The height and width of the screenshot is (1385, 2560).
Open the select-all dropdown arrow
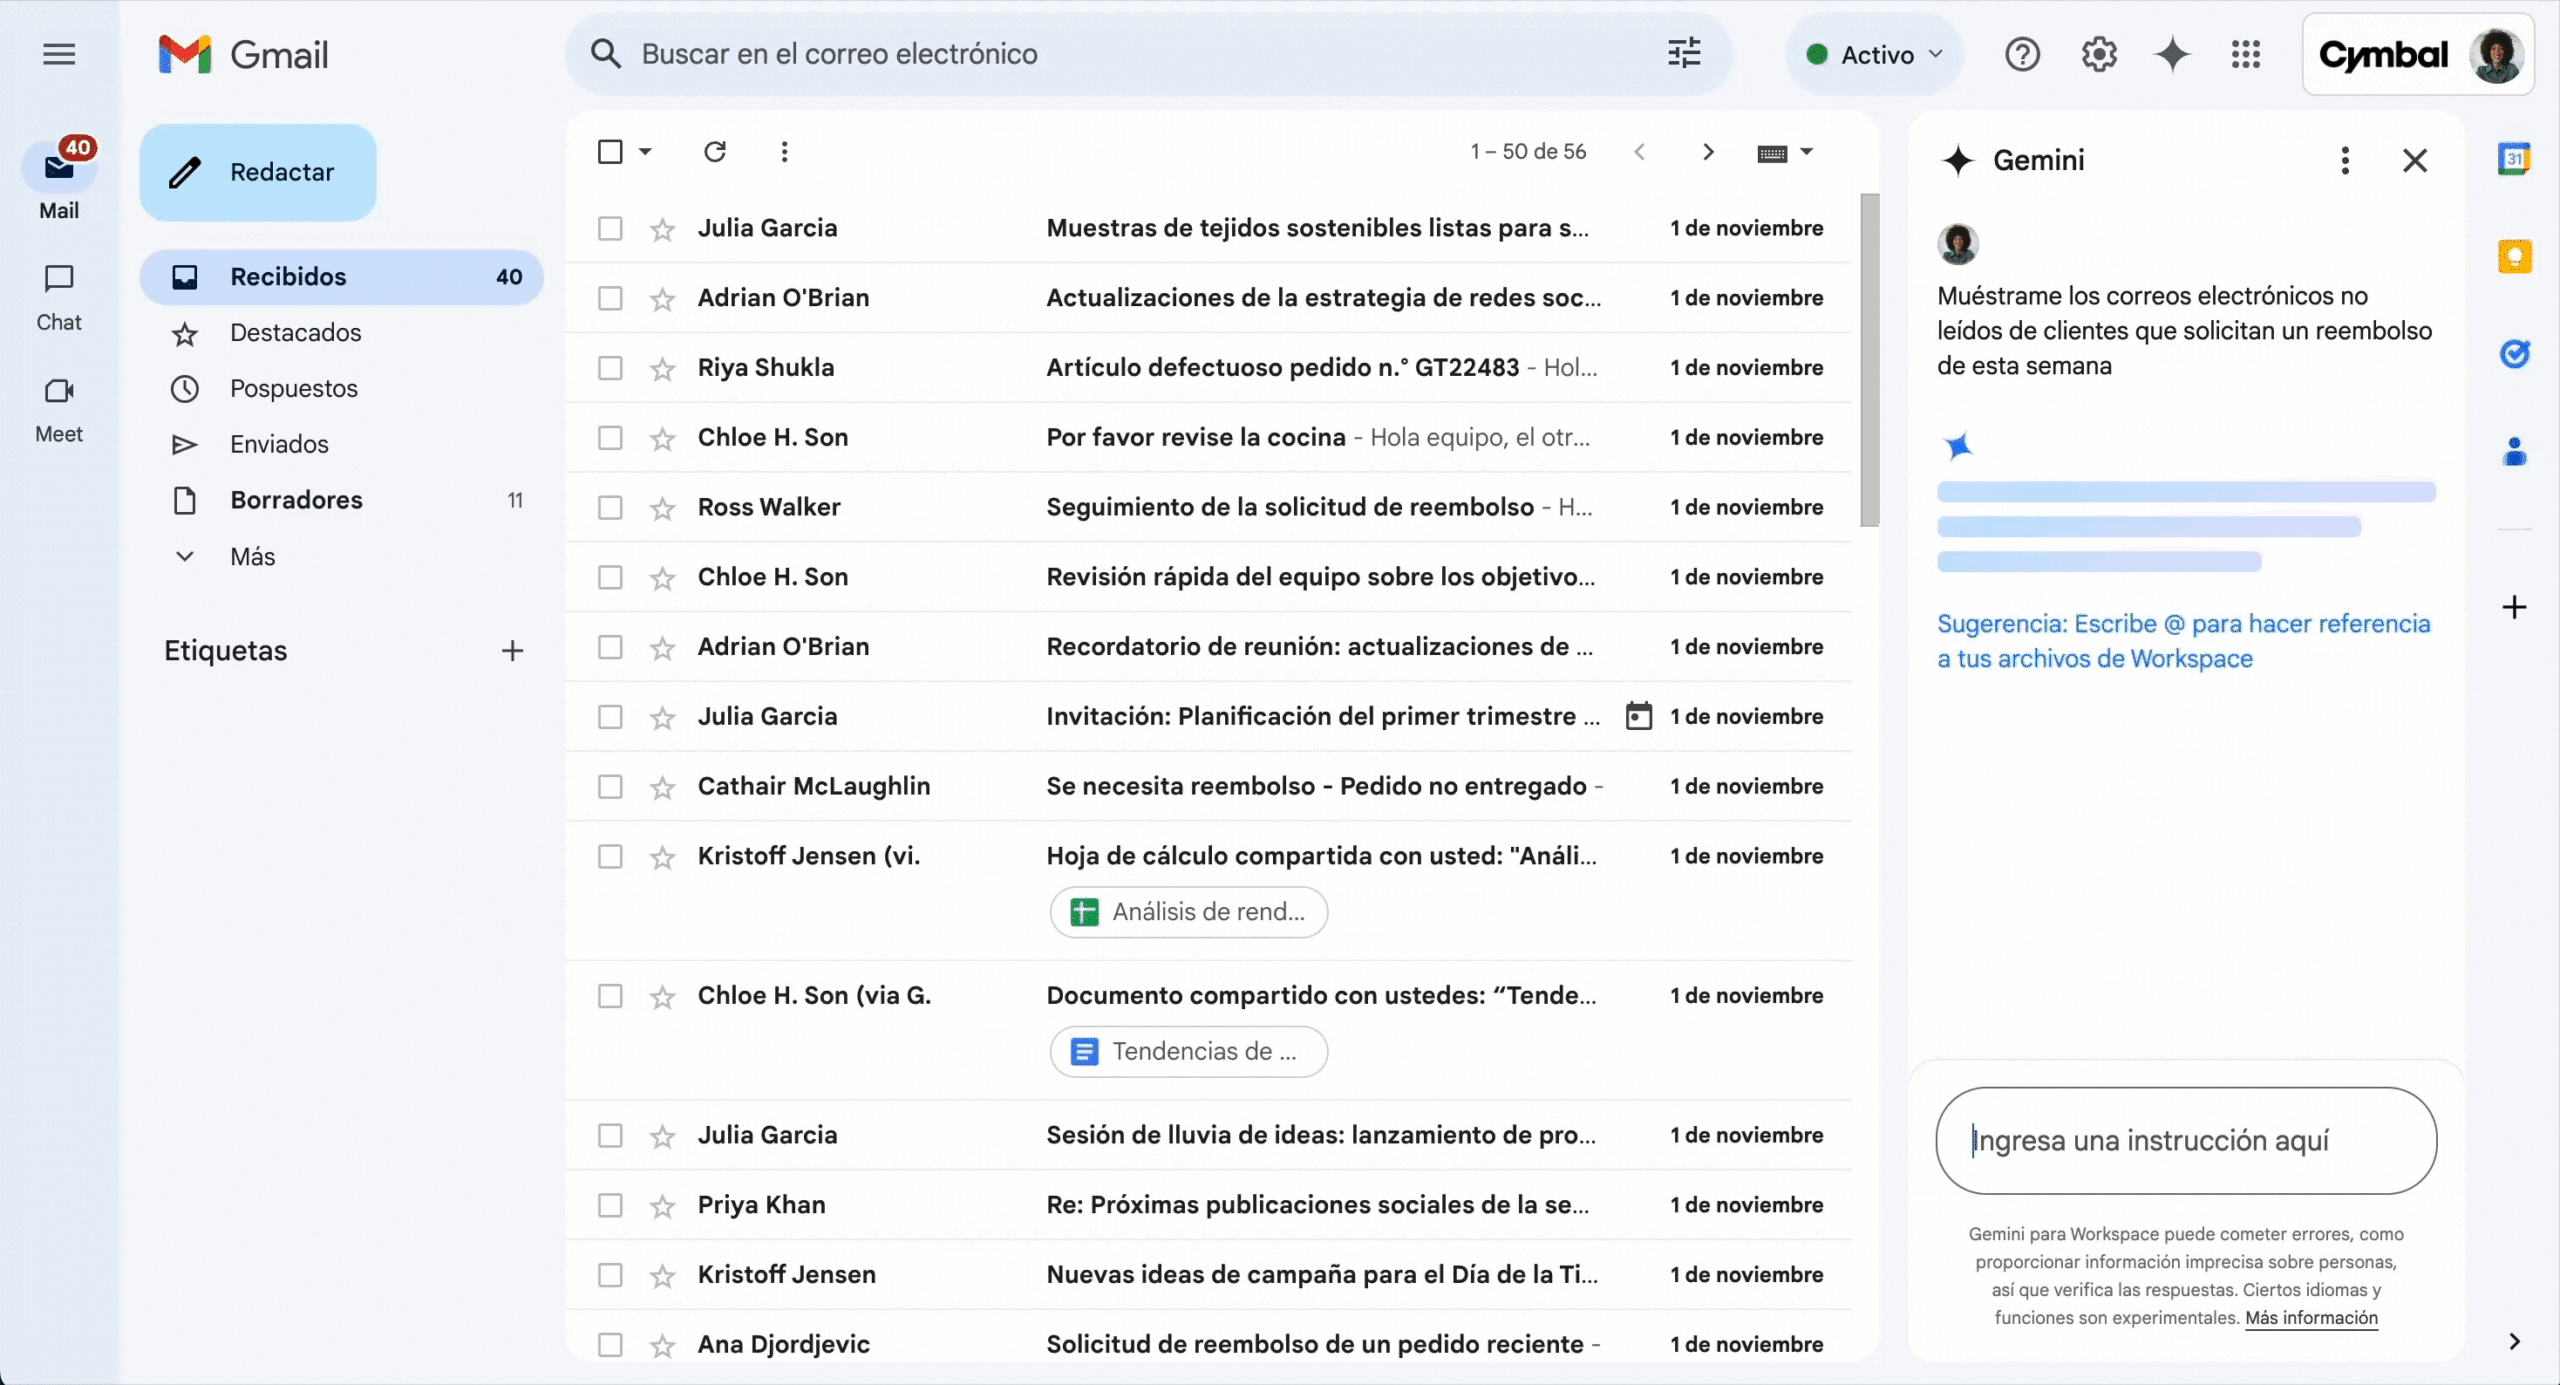click(x=645, y=152)
